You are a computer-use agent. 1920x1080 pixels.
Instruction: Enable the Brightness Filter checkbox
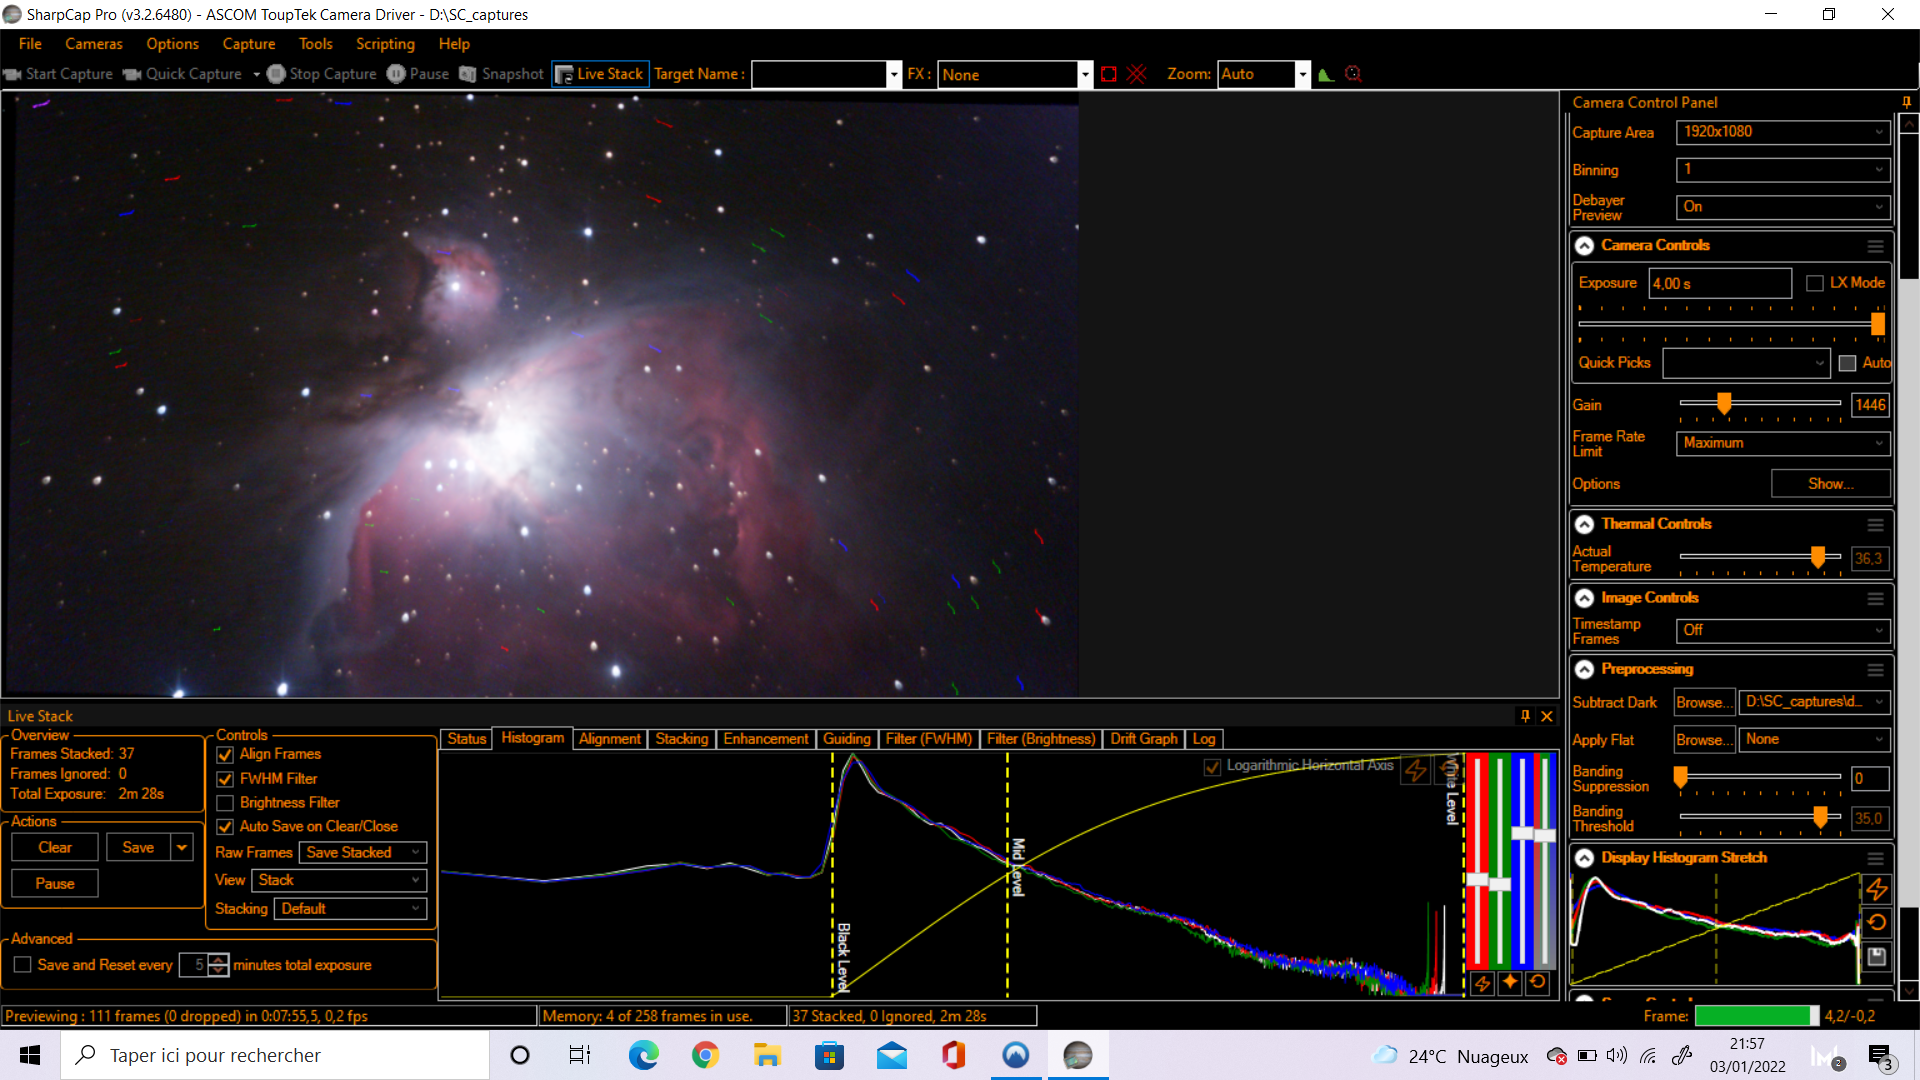point(225,803)
